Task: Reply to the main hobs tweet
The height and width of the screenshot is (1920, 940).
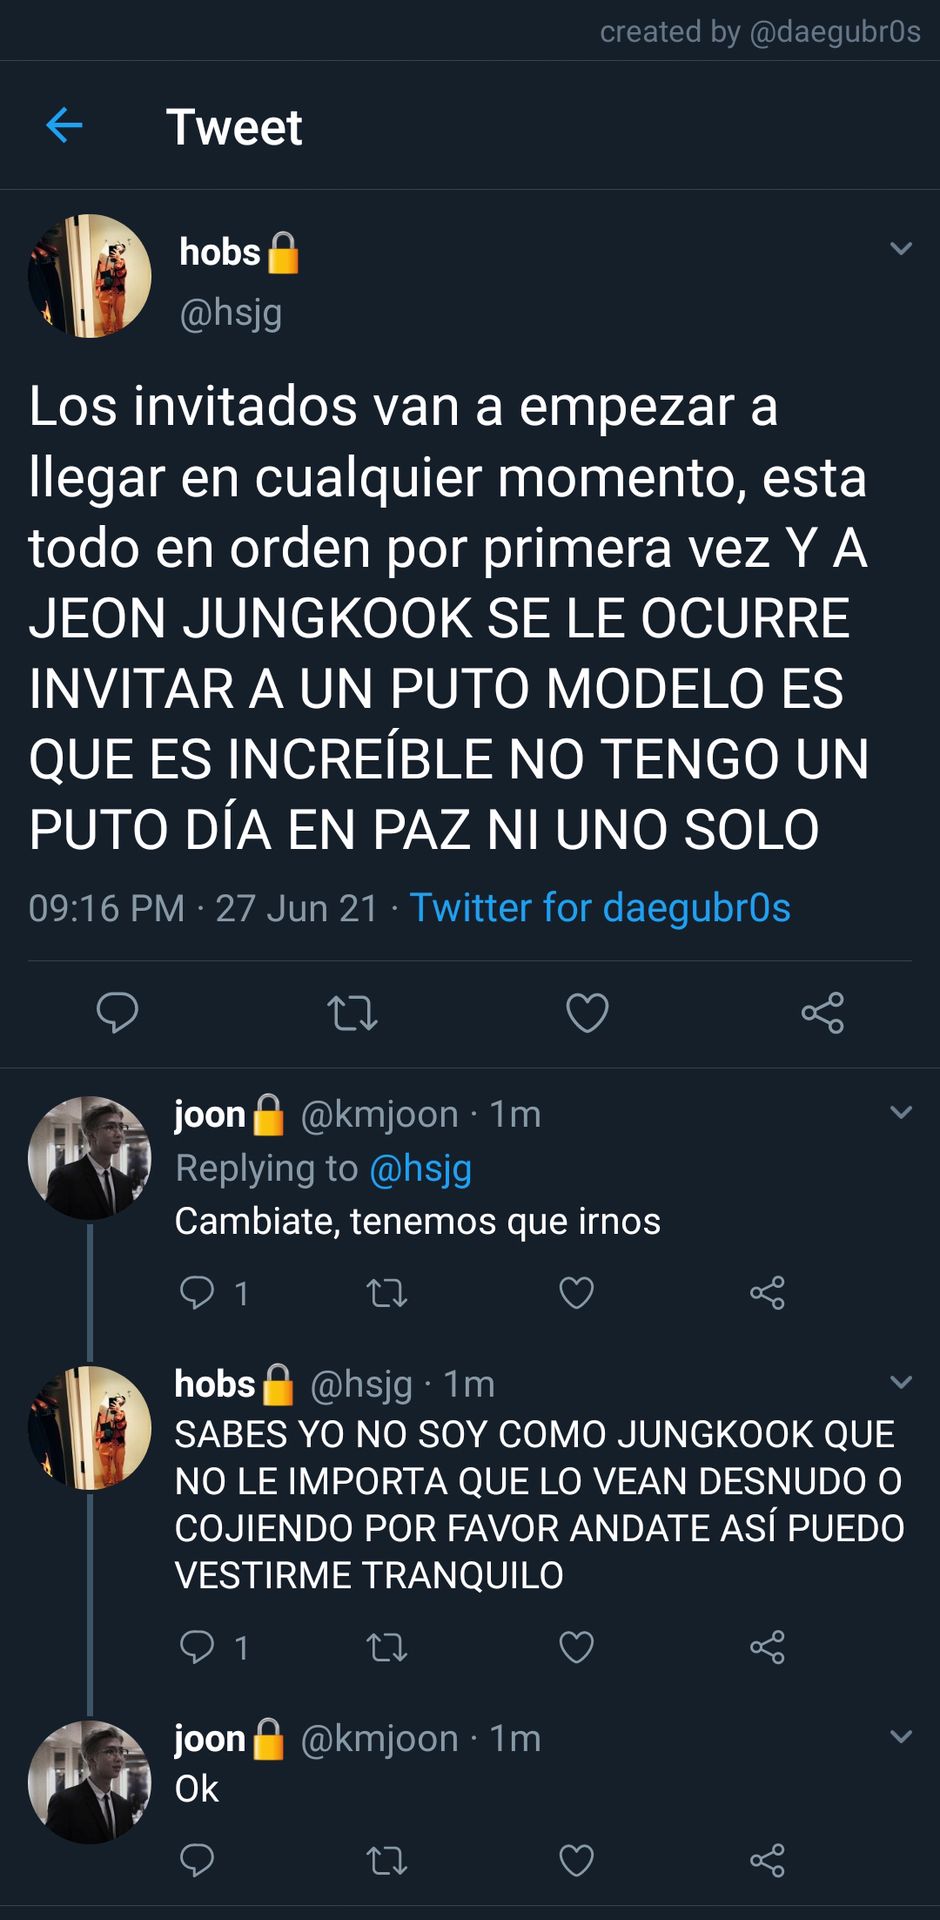Action: pyautogui.click(x=117, y=1013)
